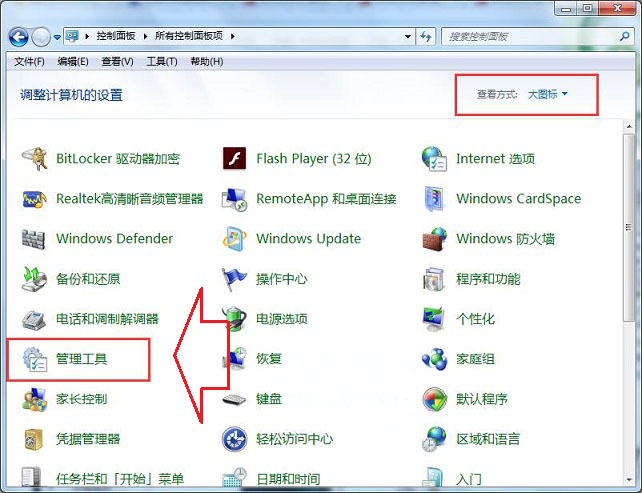Open the 键盘 keyboard icon
642x493 pixels.
[x=234, y=399]
